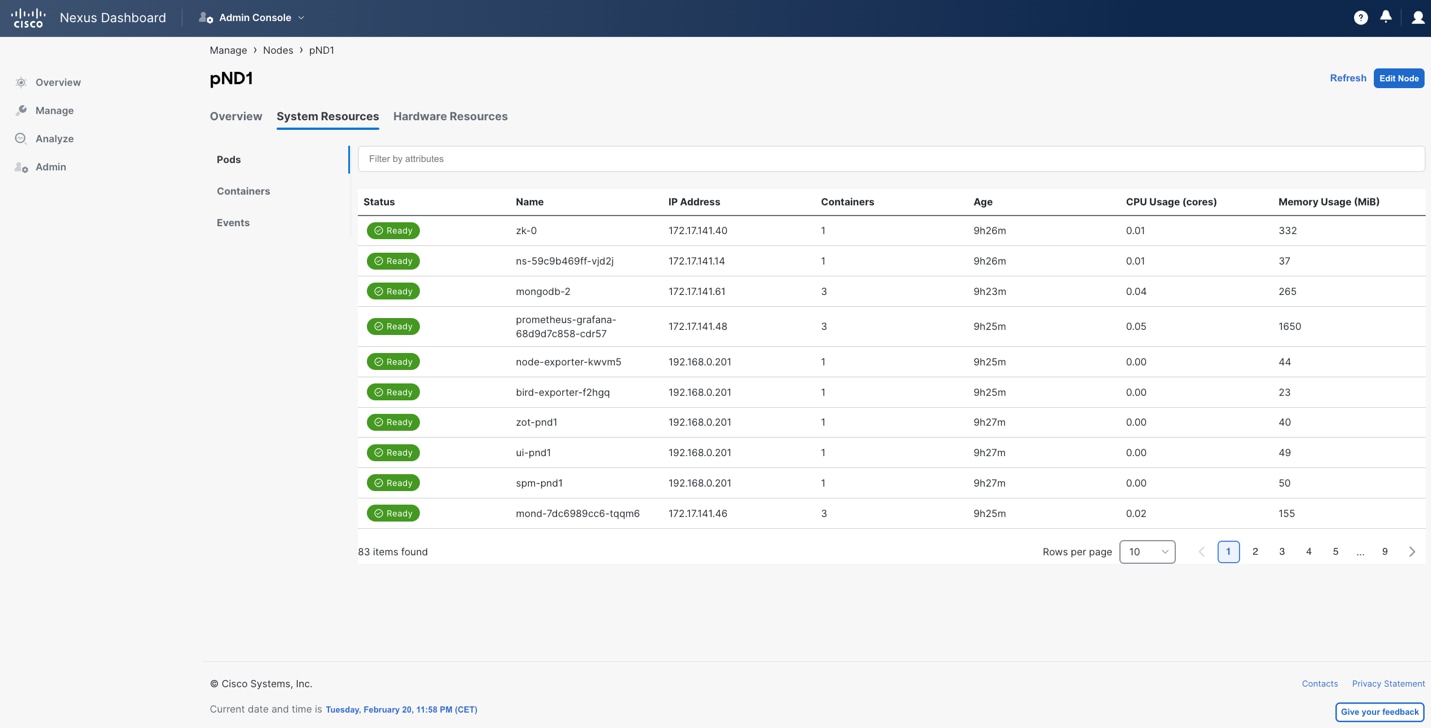Click the Manage breadcrumb
This screenshot has height=728, width=1431.
tap(228, 50)
